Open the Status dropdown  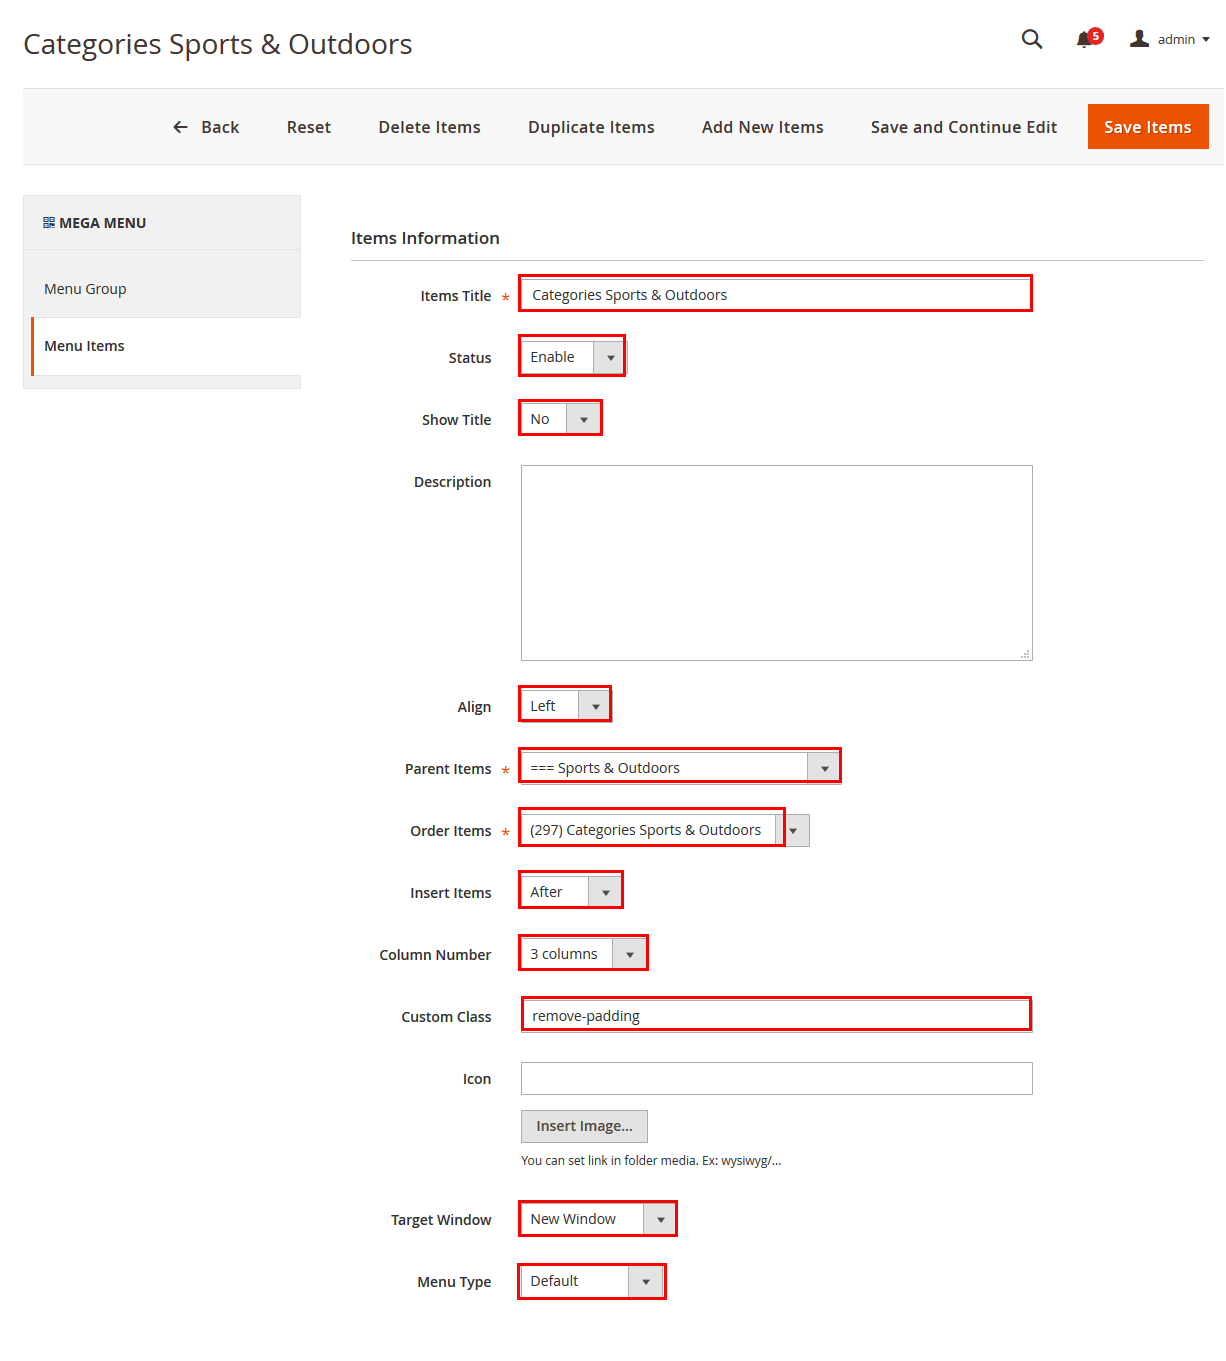pos(573,357)
